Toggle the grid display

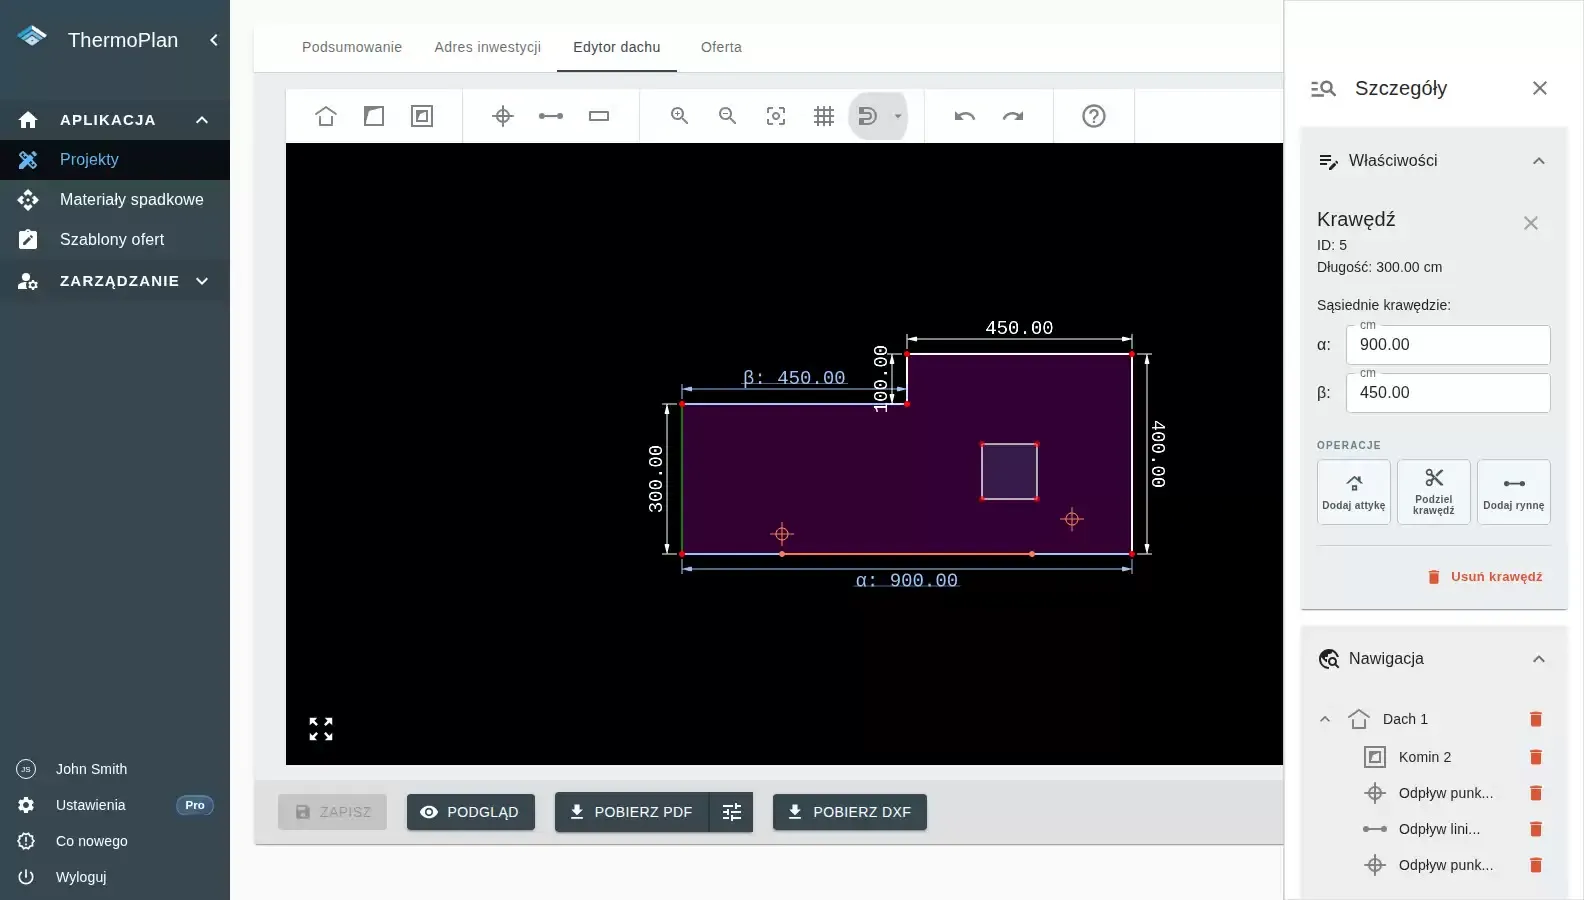[x=824, y=116]
